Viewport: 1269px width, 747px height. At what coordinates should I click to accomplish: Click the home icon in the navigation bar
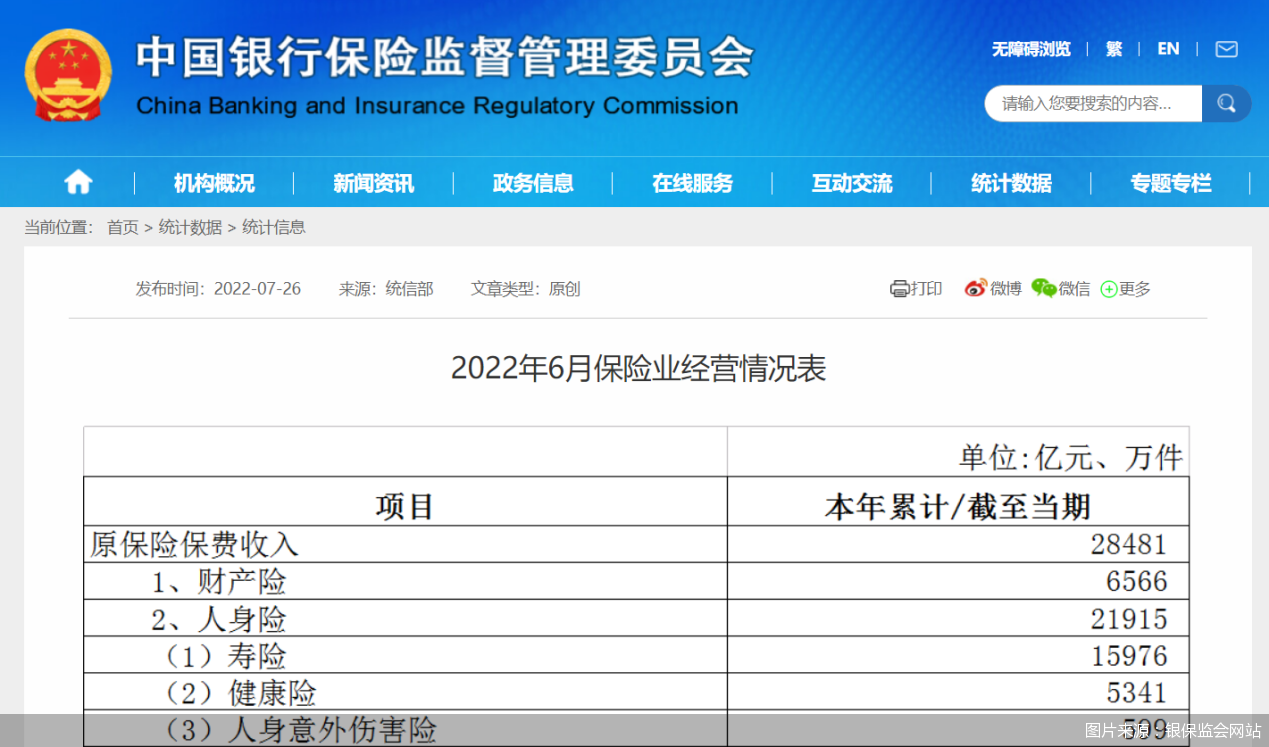click(x=78, y=181)
